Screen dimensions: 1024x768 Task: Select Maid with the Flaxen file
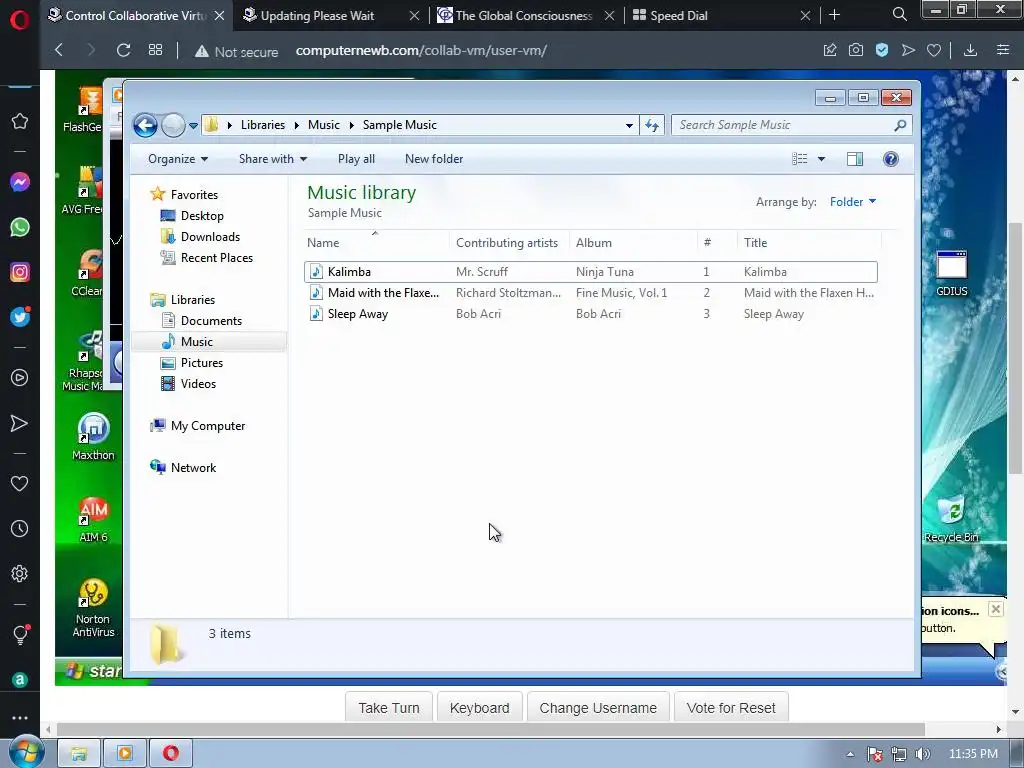(x=591, y=293)
